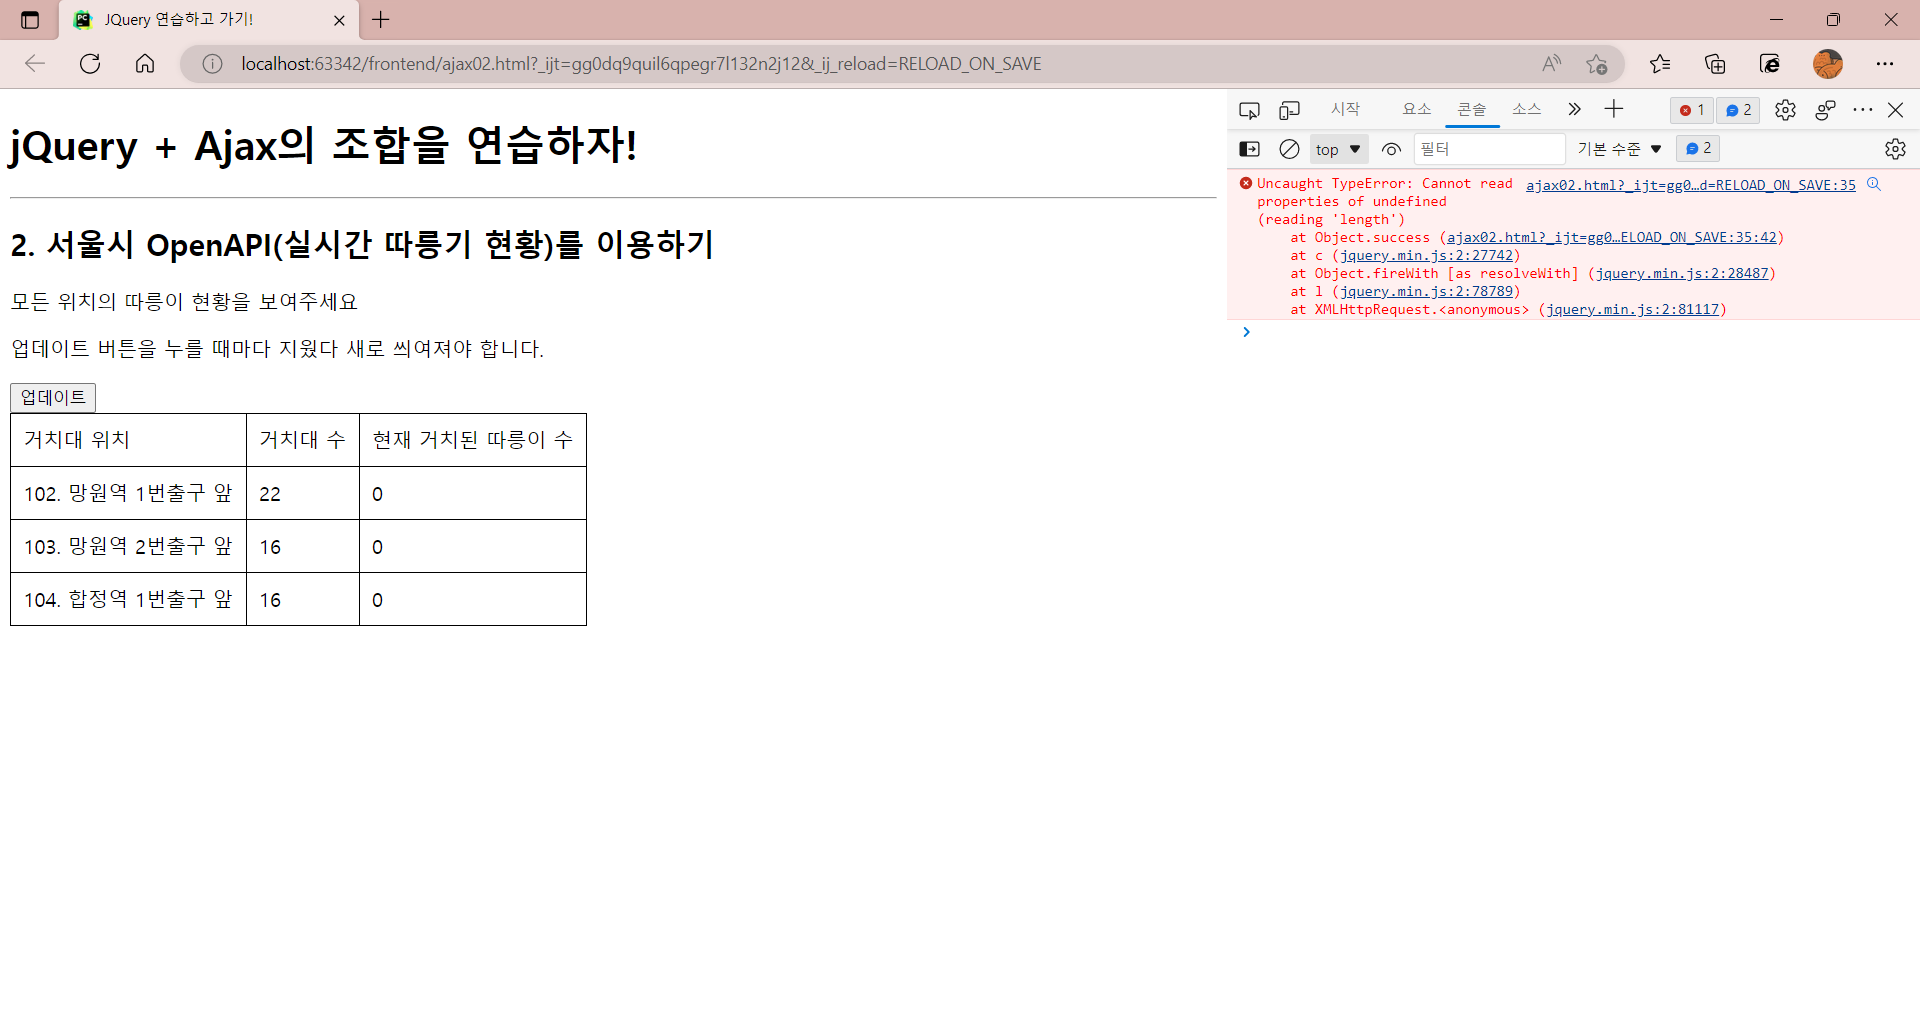Screen dimensions: 1920x1030
Task: Click the 거치대 위치 table header
Action: click(x=128, y=440)
